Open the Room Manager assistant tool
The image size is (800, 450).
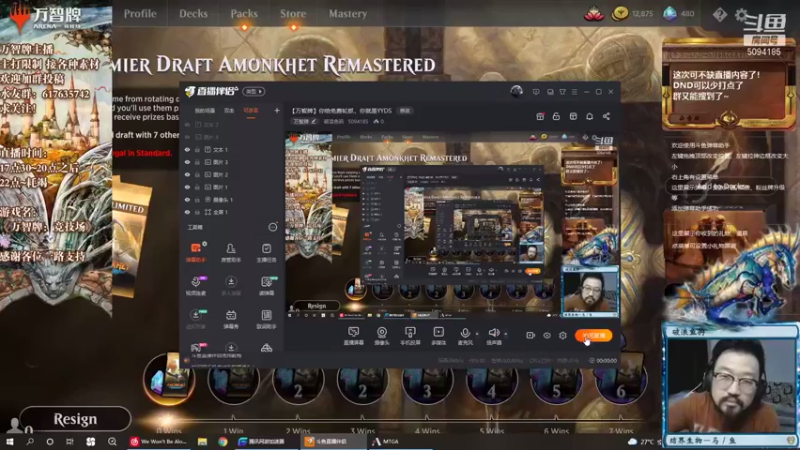coord(231,253)
